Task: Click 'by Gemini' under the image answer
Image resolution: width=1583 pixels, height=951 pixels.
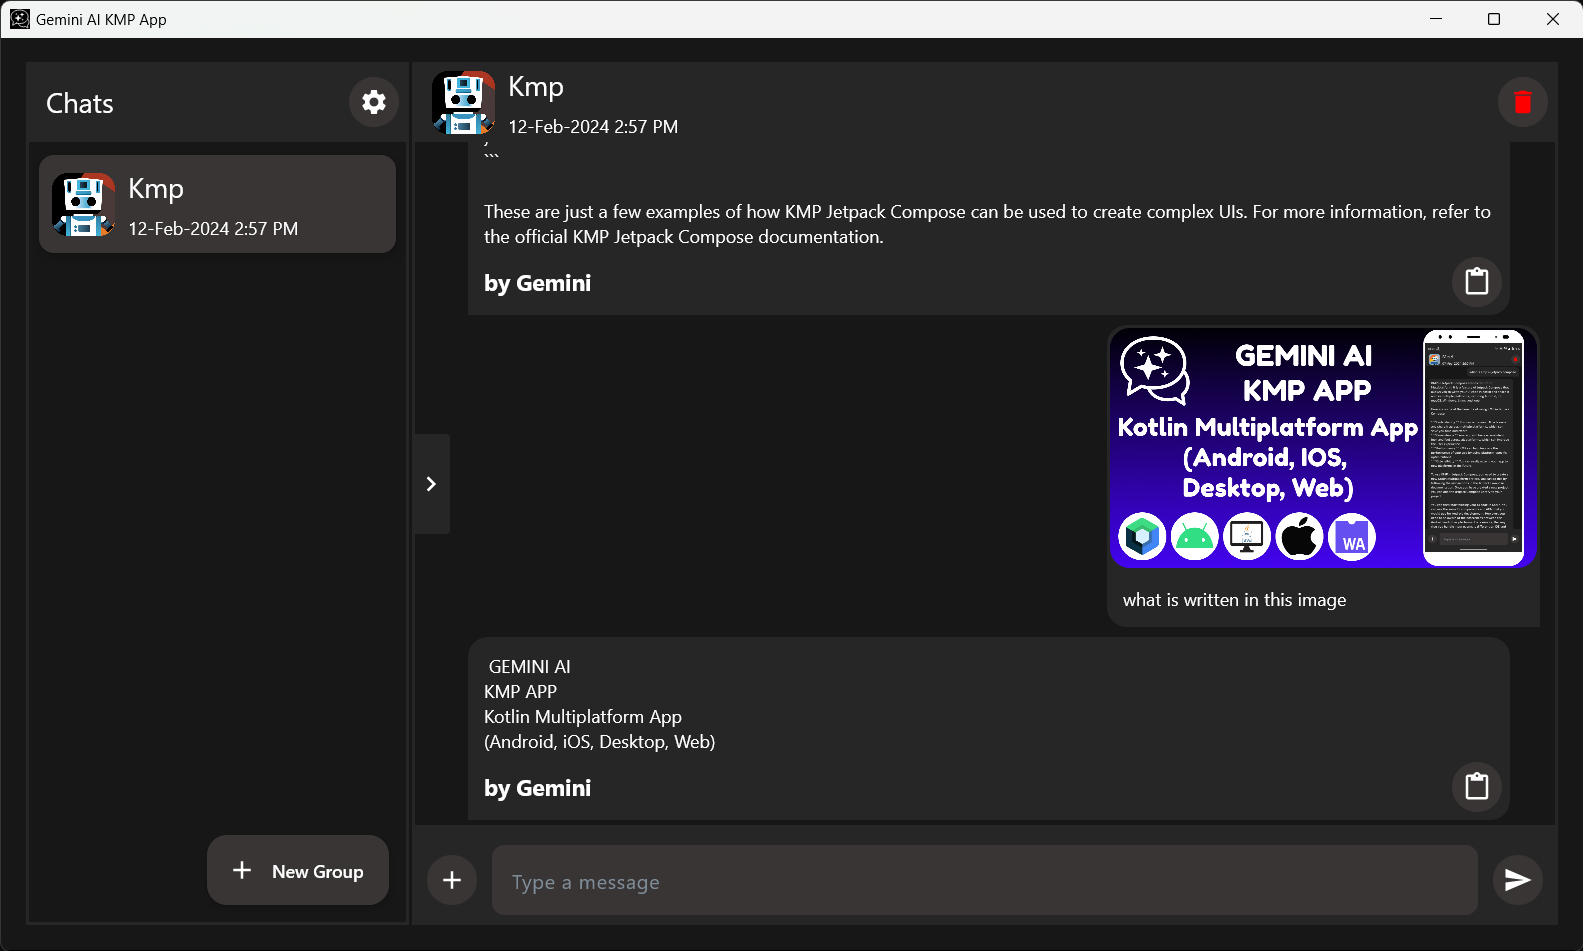Action: coord(537,788)
